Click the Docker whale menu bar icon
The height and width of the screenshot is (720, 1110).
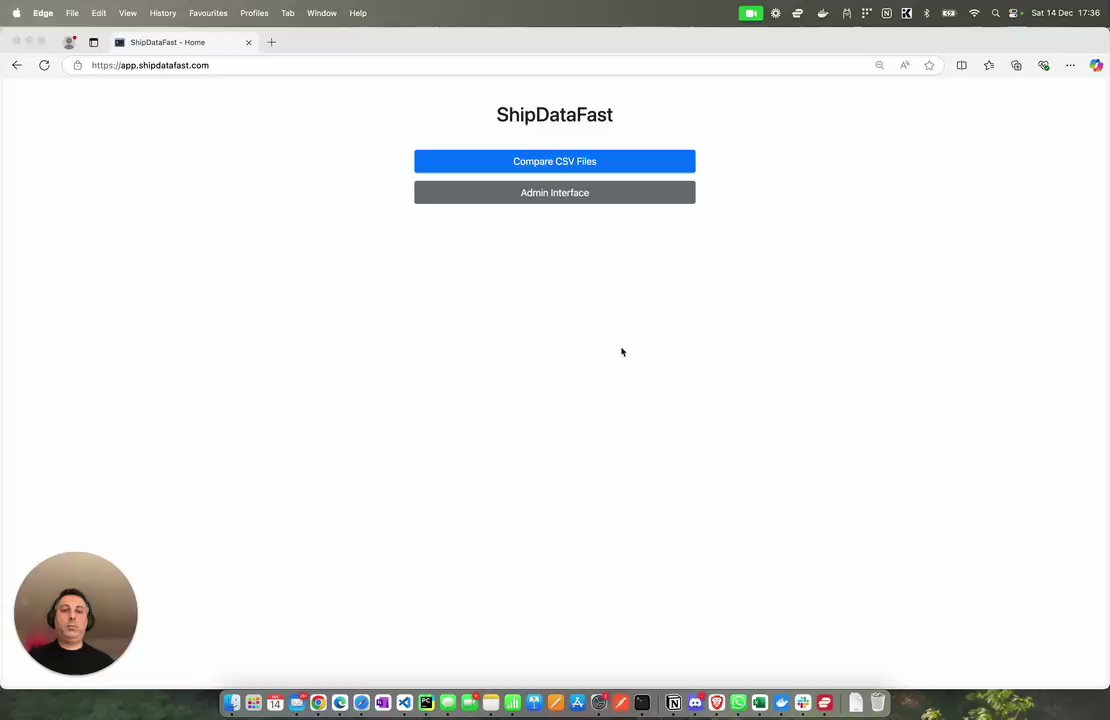(x=823, y=13)
